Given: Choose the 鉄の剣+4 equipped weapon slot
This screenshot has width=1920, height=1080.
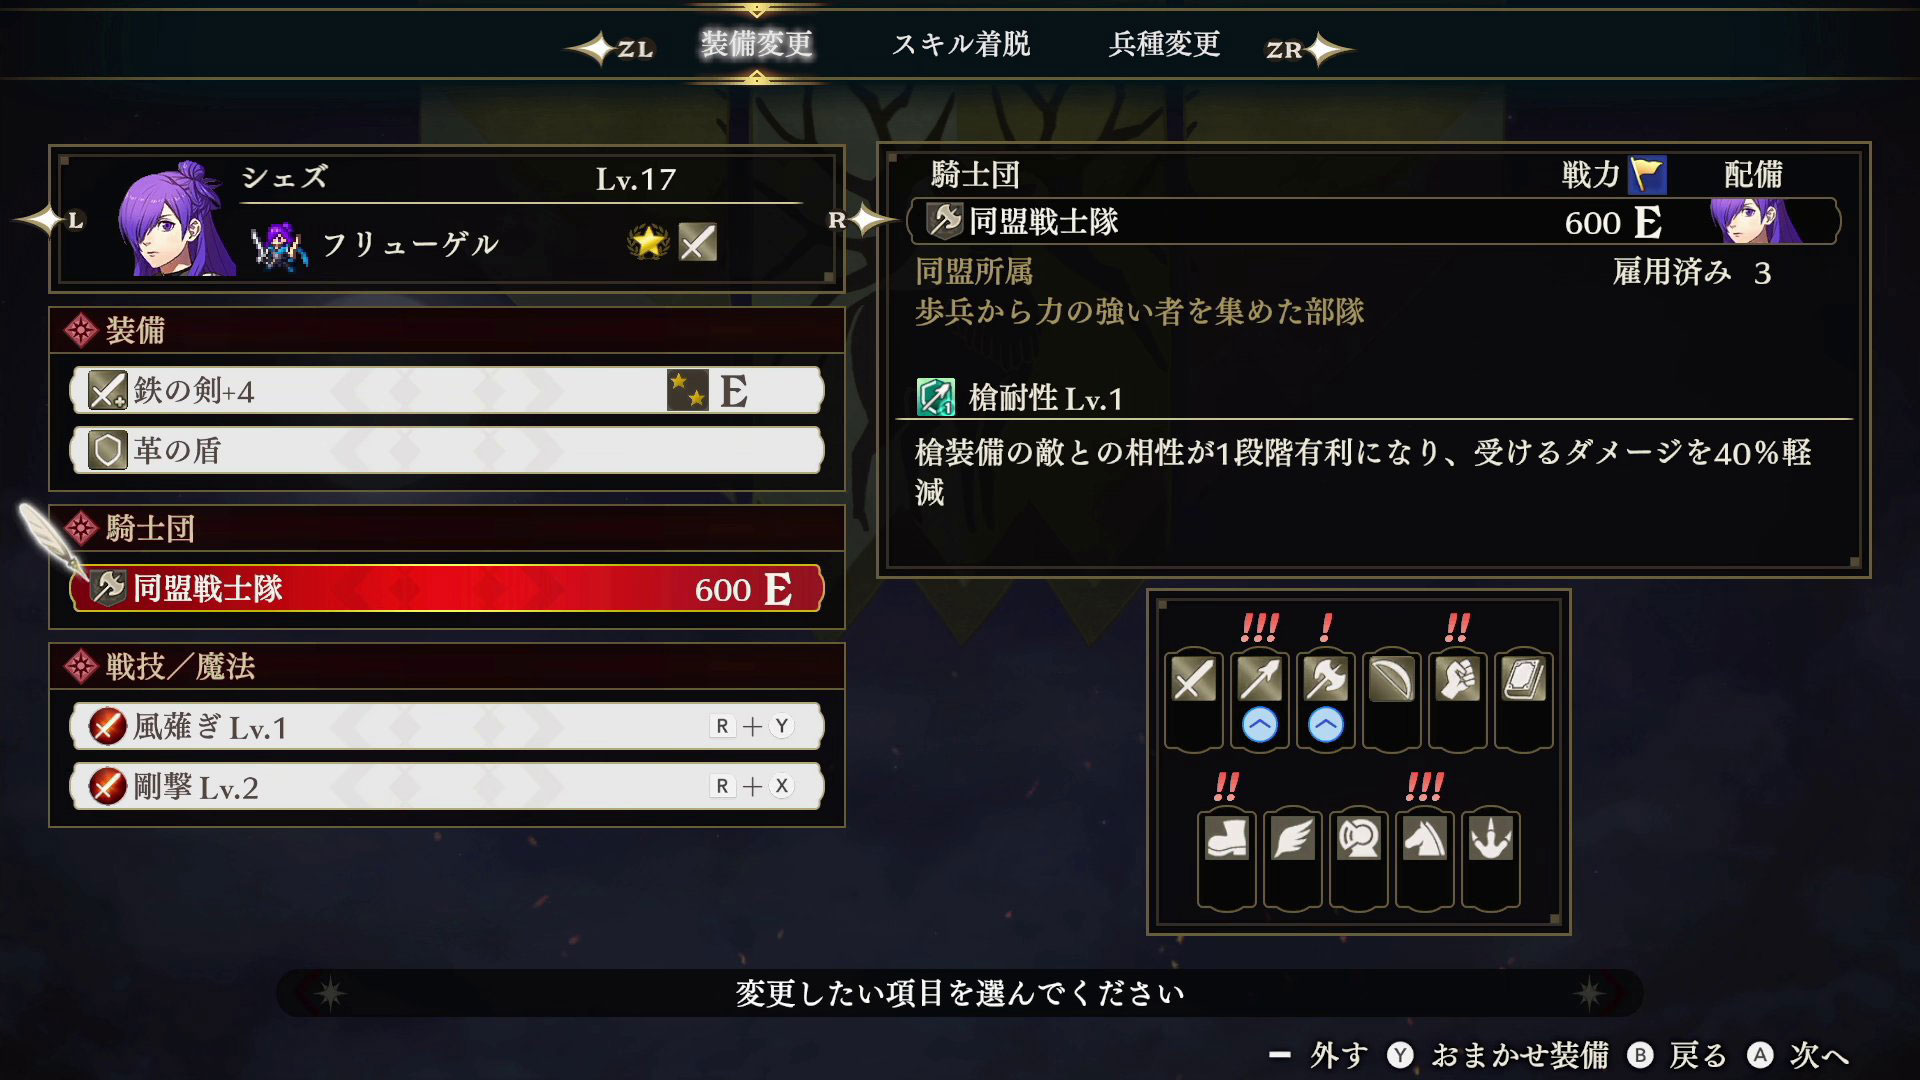Looking at the screenshot, I should tap(447, 390).
